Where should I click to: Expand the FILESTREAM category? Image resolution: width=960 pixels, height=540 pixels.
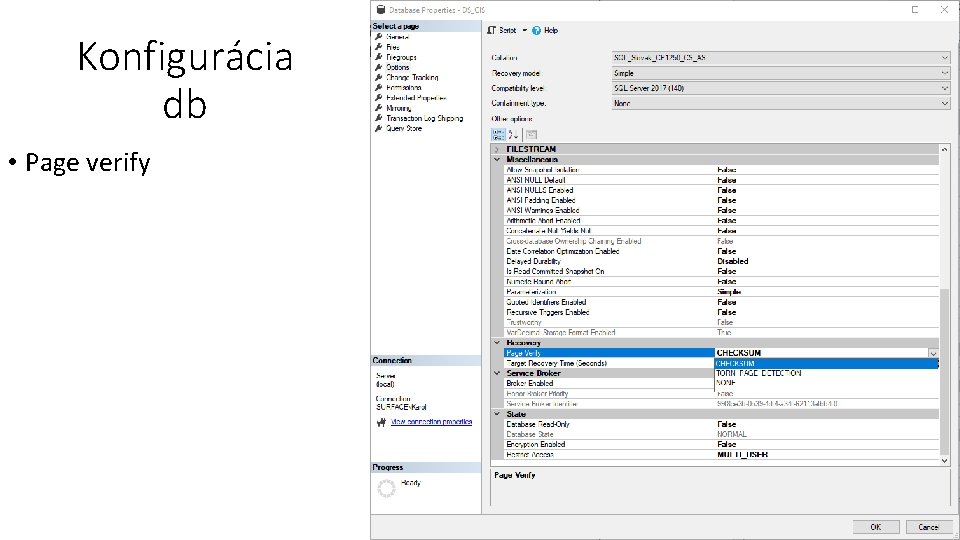(497, 149)
